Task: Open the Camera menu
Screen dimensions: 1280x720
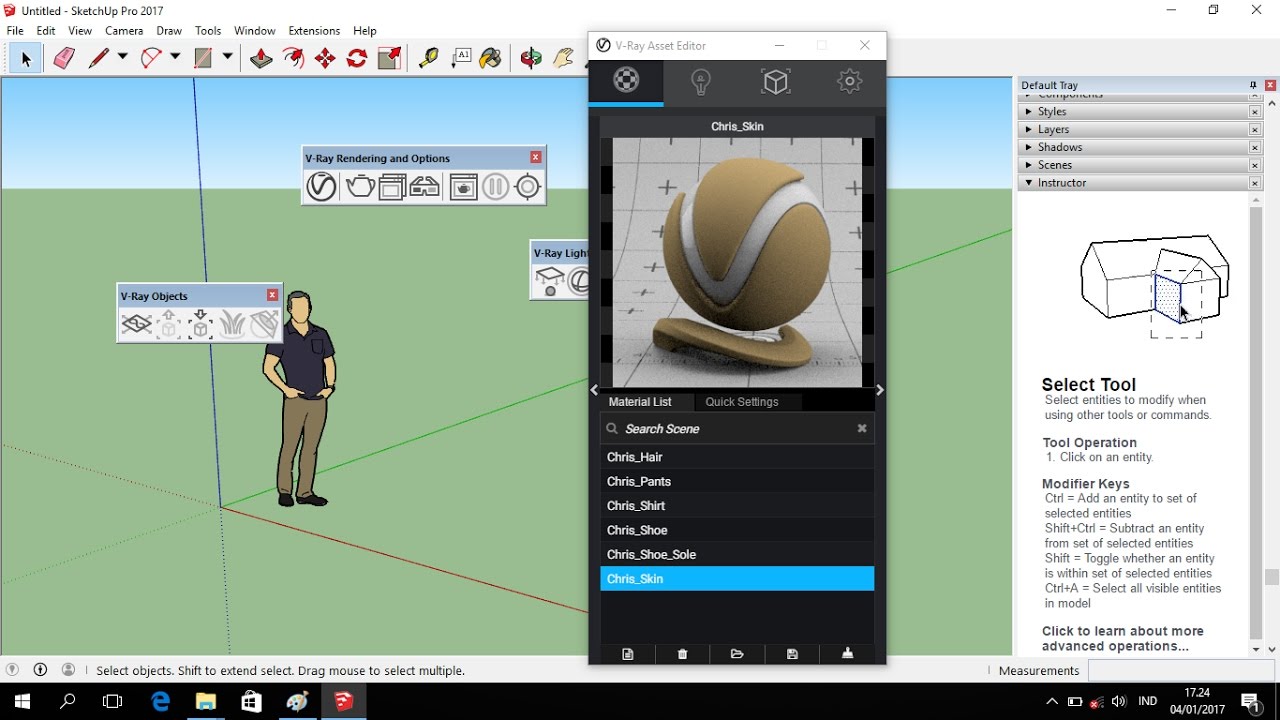Action: coord(124,31)
